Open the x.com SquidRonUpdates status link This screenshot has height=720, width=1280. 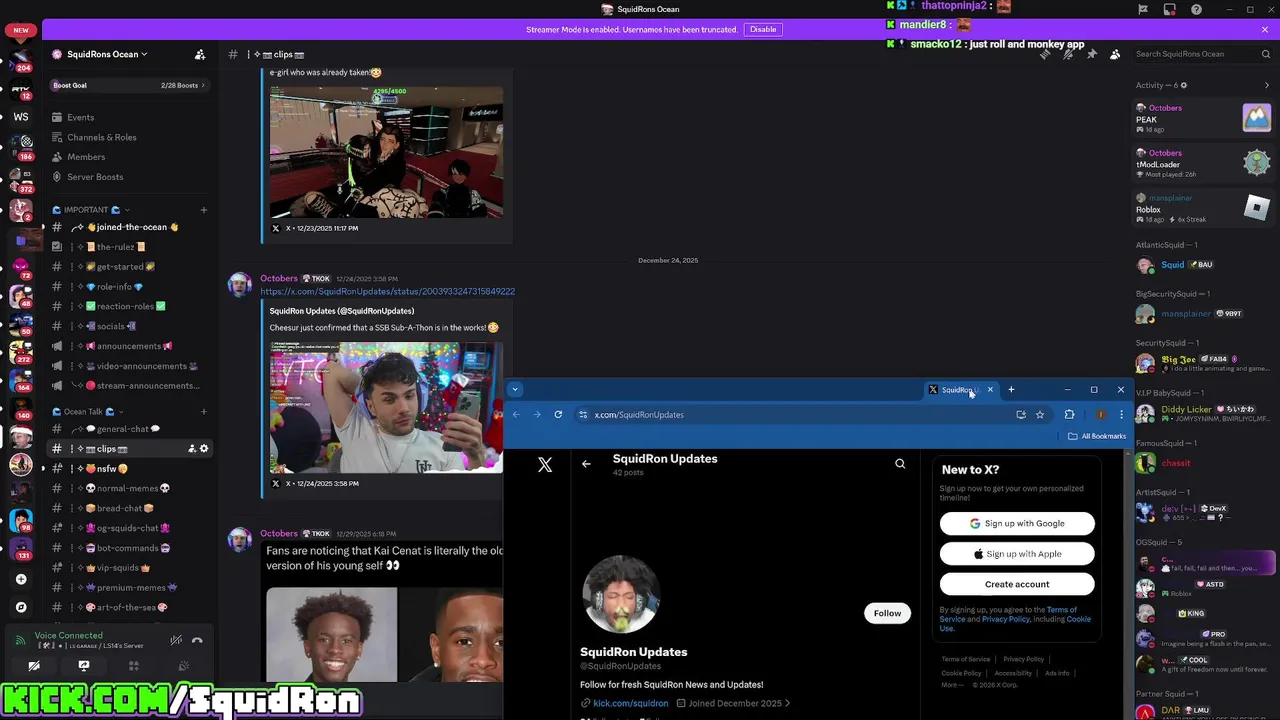pyautogui.click(x=387, y=291)
